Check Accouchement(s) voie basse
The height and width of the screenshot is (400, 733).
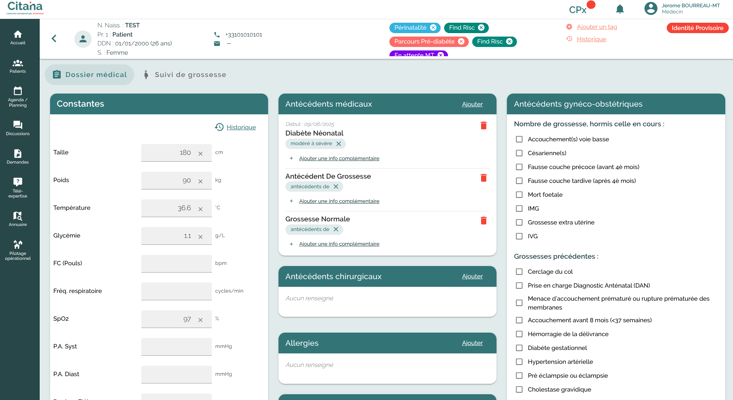click(x=519, y=139)
